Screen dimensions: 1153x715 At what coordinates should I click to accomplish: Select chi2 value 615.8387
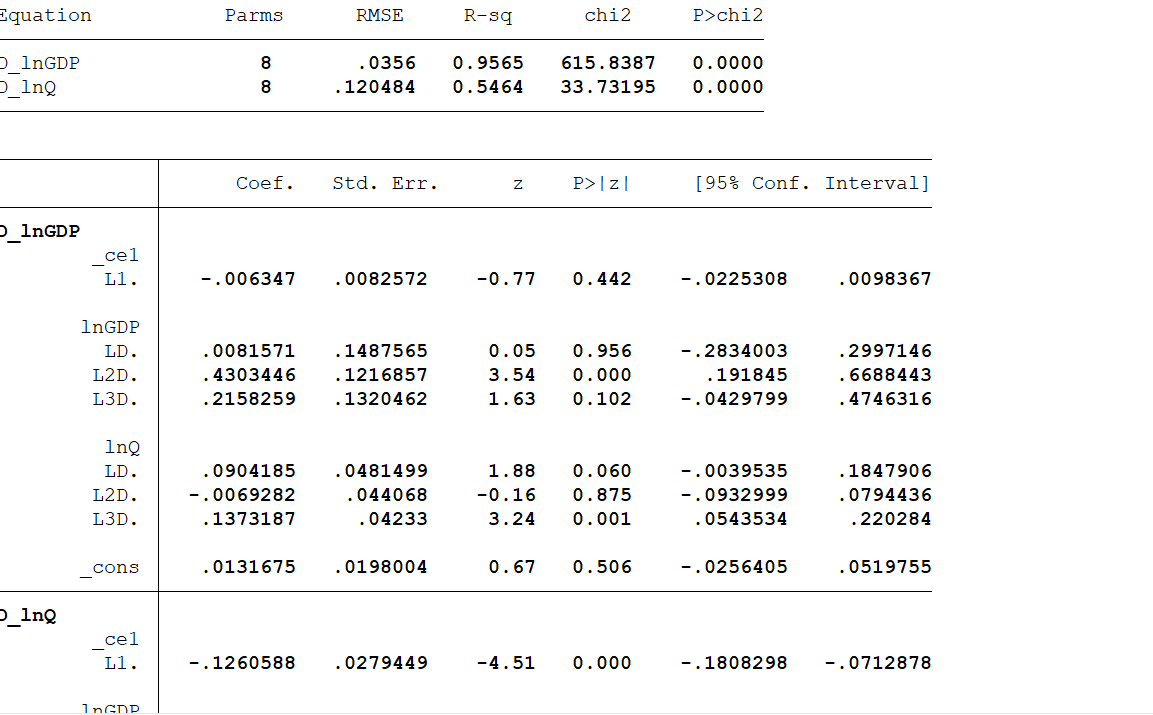point(607,63)
